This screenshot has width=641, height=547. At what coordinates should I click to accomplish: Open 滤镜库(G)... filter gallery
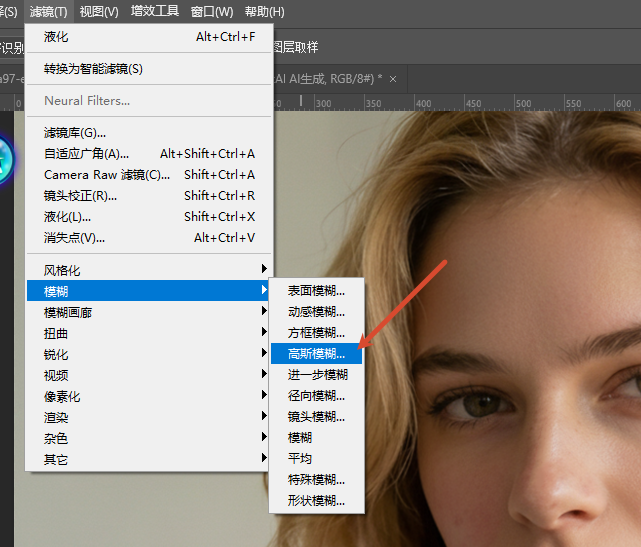click(149, 132)
